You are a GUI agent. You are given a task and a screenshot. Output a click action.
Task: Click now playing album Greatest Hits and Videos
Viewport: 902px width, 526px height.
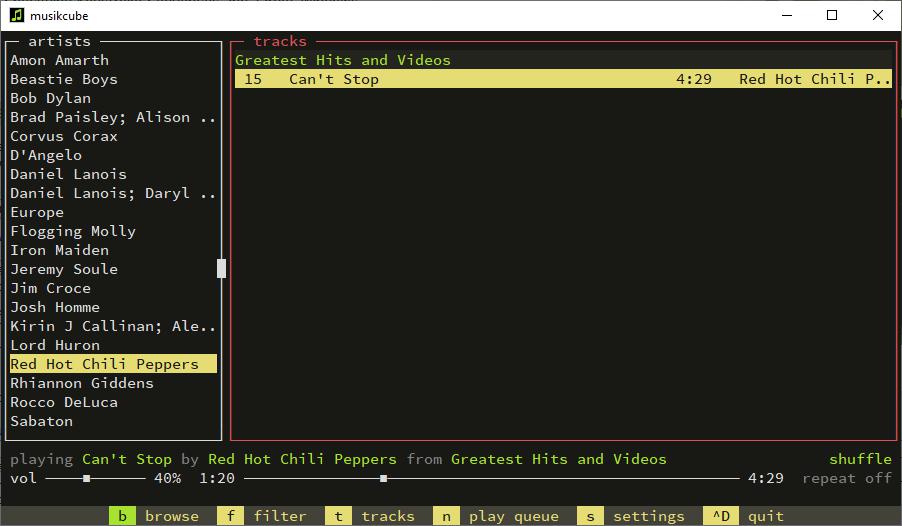(559, 459)
